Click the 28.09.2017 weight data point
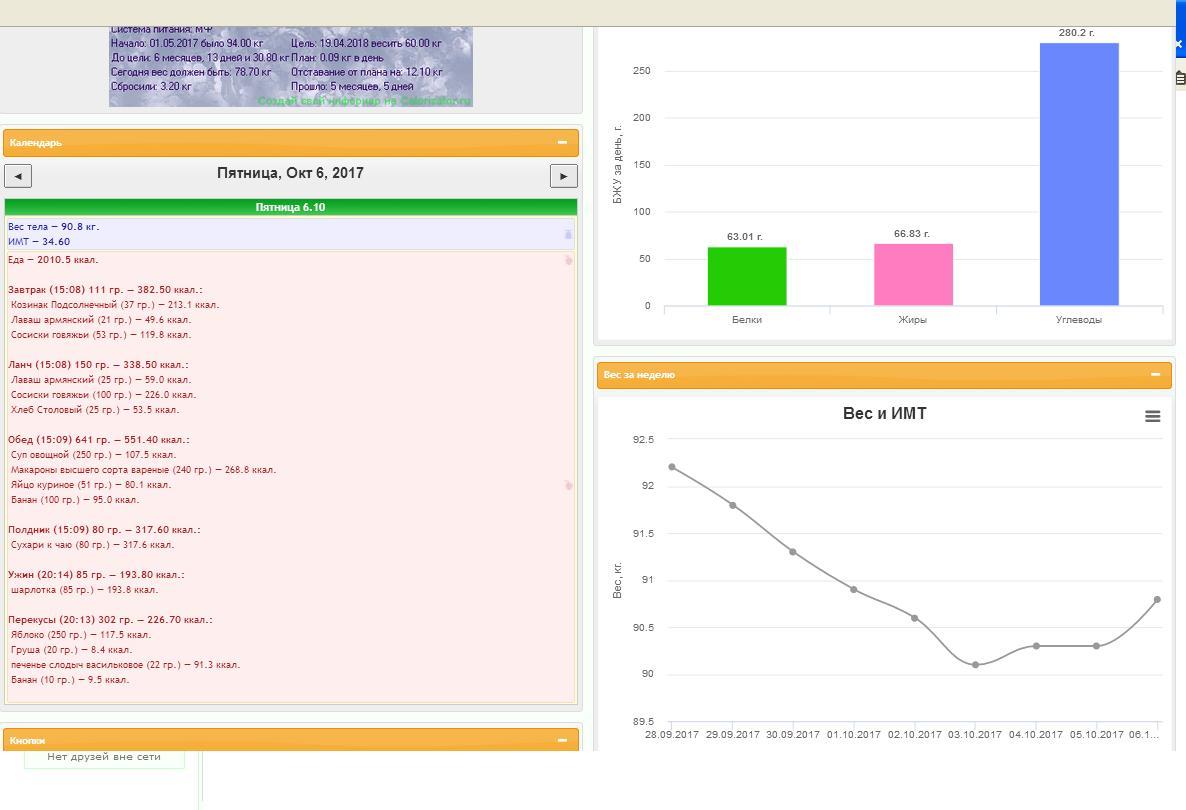Image resolution: width=1186 pixels, height=810 pixels. 672,467
